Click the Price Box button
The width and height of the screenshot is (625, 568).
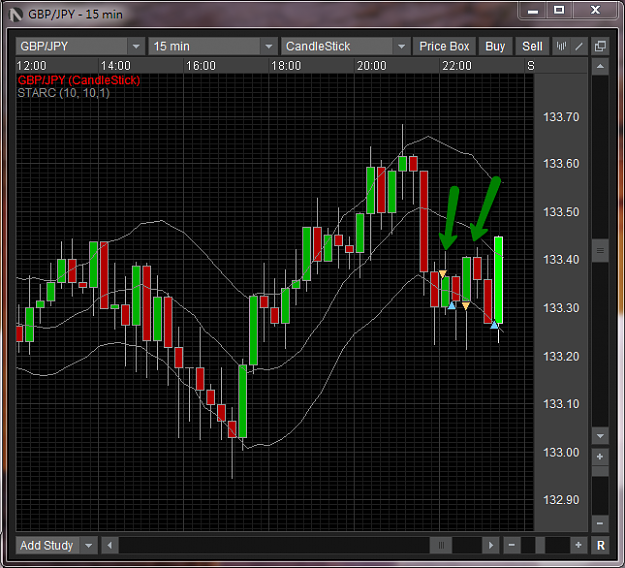pos(444,46)
